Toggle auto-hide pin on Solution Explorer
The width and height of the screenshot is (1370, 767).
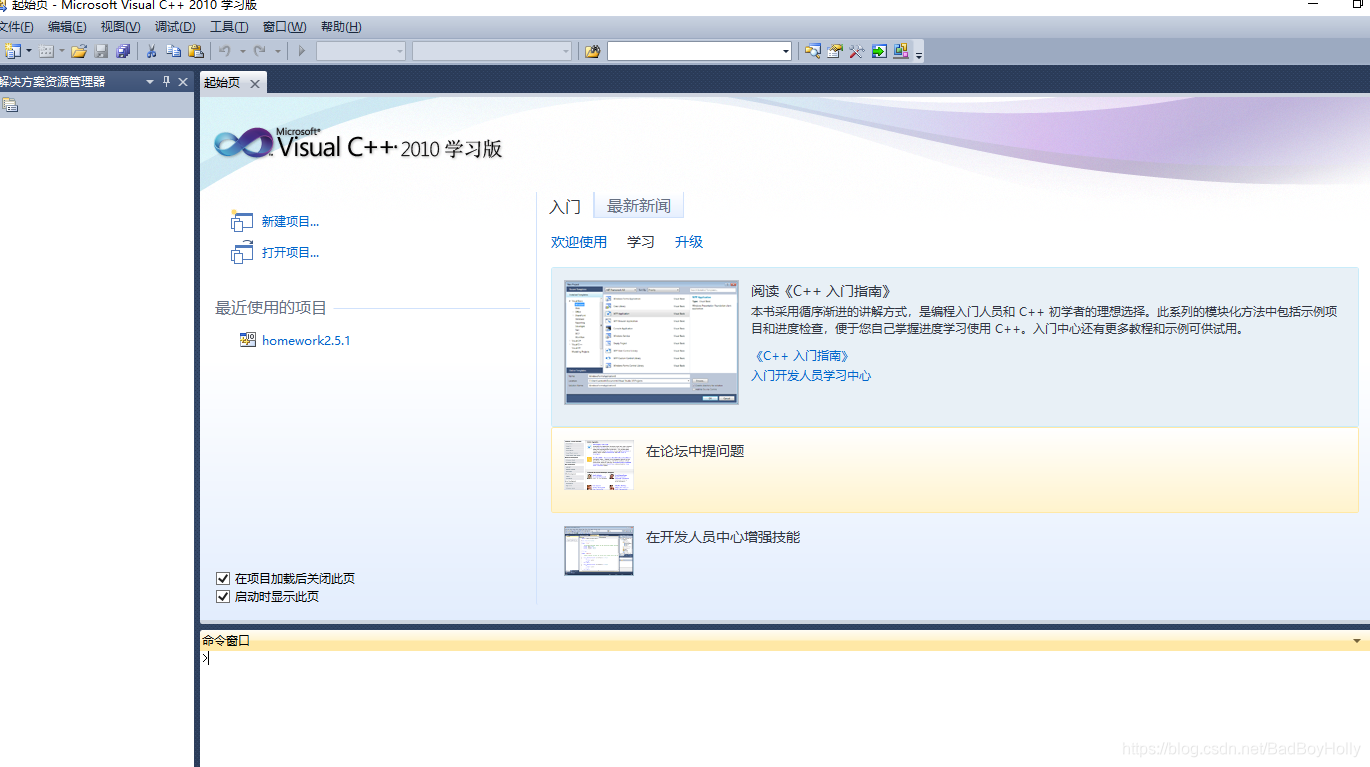pos(167,82)
